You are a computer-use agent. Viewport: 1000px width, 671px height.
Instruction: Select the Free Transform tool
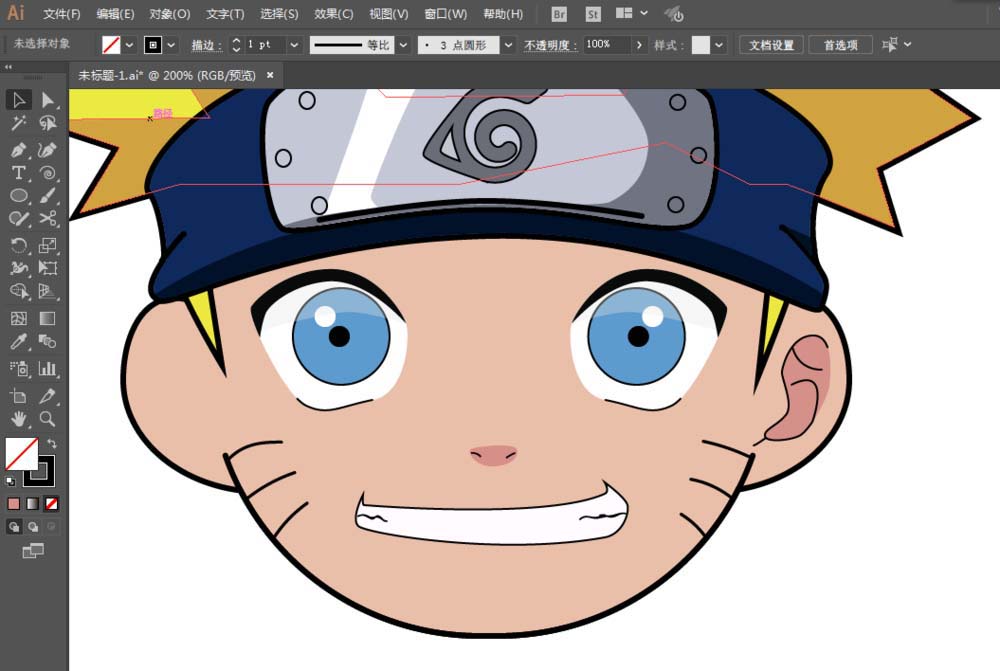tap(47, 269)
